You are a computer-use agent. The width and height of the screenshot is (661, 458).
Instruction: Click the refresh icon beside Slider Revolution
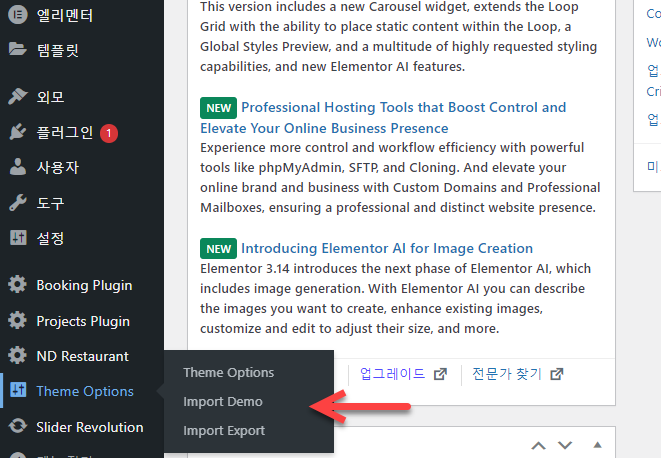point(18,426)
